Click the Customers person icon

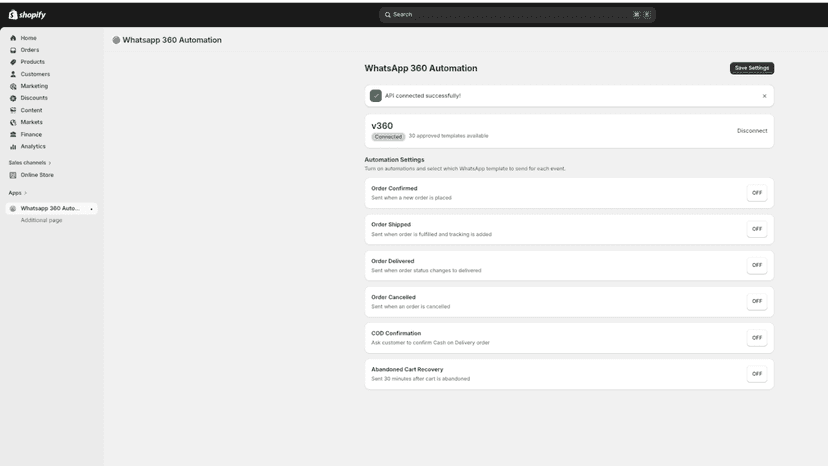[13, 74]
